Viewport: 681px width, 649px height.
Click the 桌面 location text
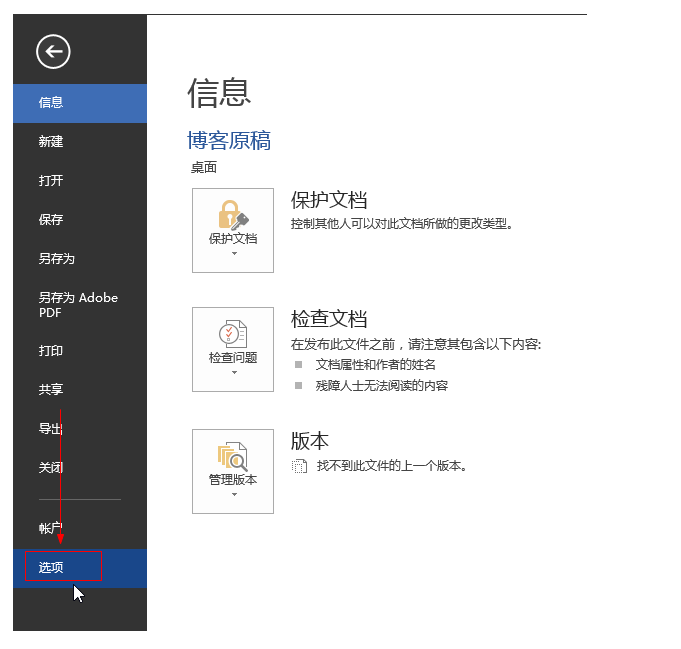pyautogui.click(x=204, y=168)
